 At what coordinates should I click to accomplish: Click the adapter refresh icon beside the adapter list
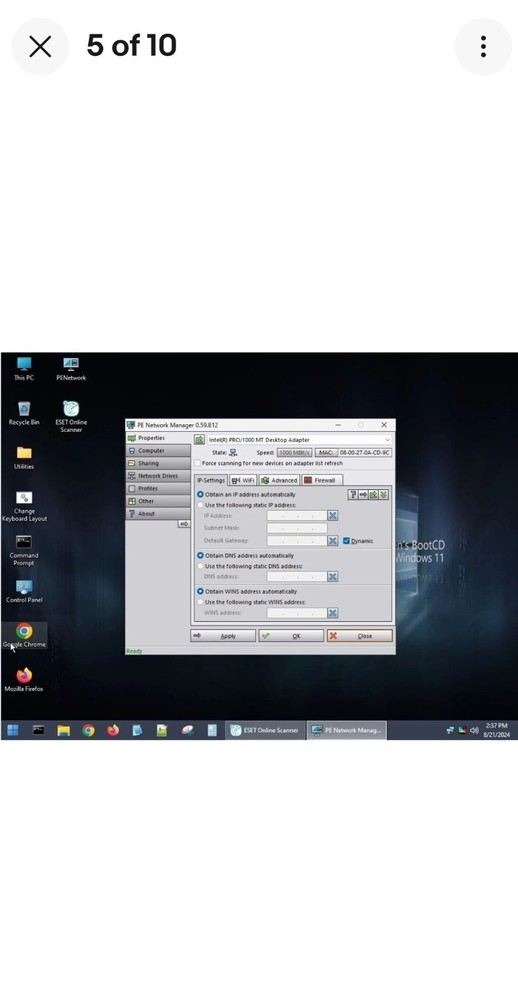[x=199, y=439]
